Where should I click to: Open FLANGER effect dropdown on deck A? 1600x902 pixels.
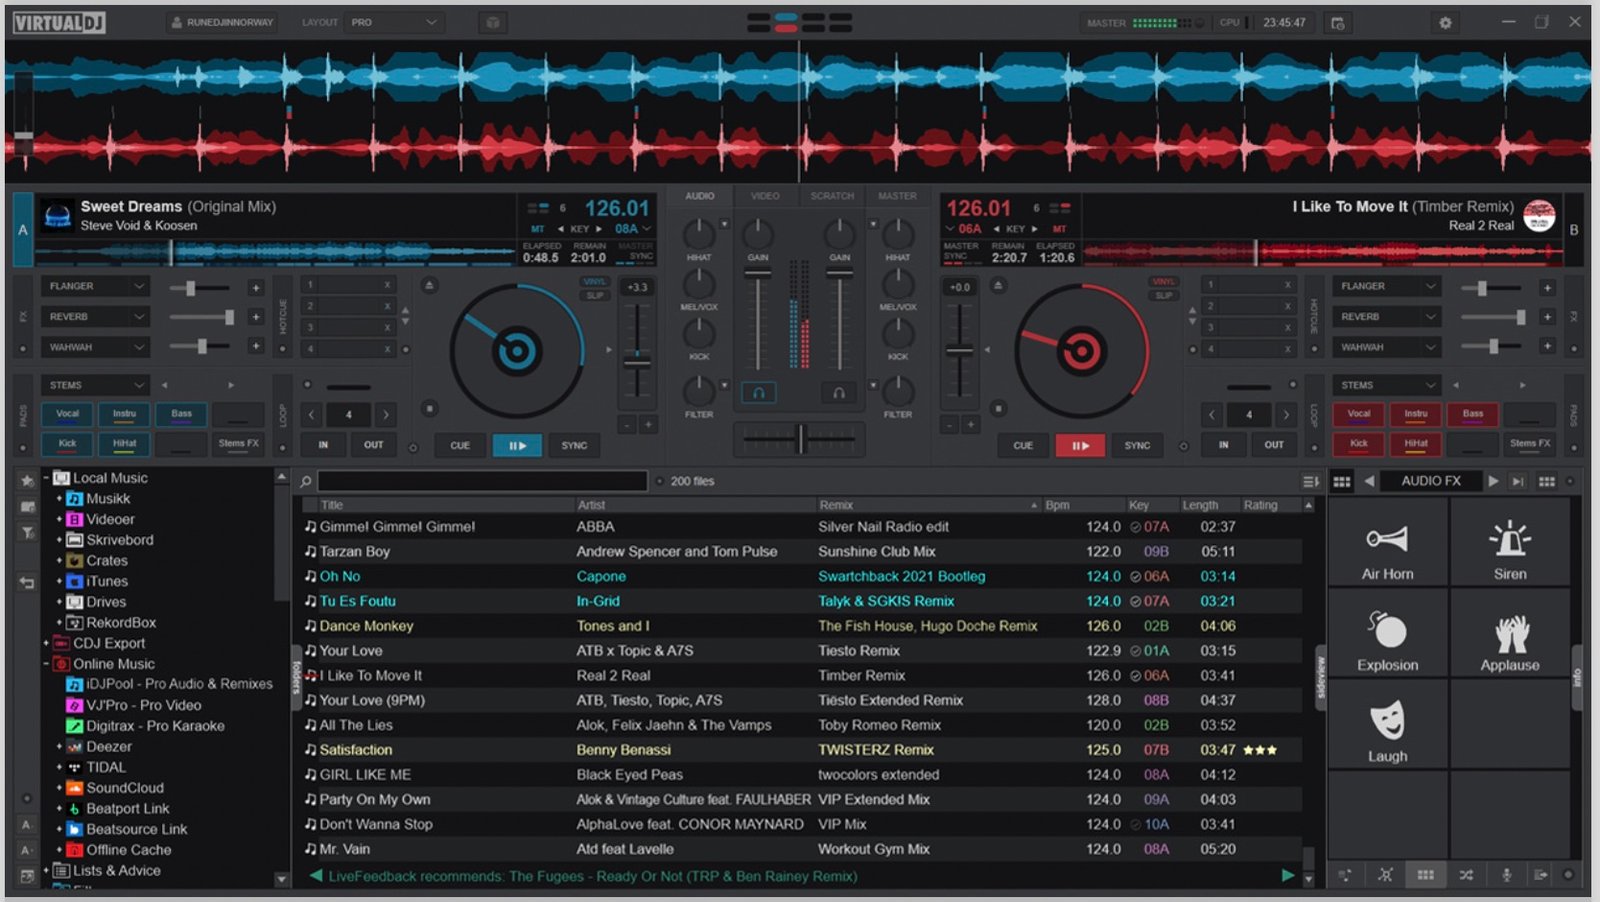(x=95, y=286)
